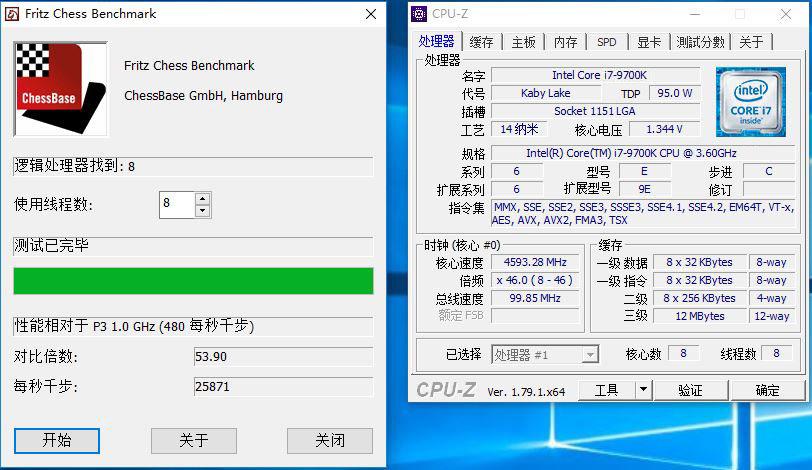Click the 确定 button

pyautogui.click(x=767, y=390)
